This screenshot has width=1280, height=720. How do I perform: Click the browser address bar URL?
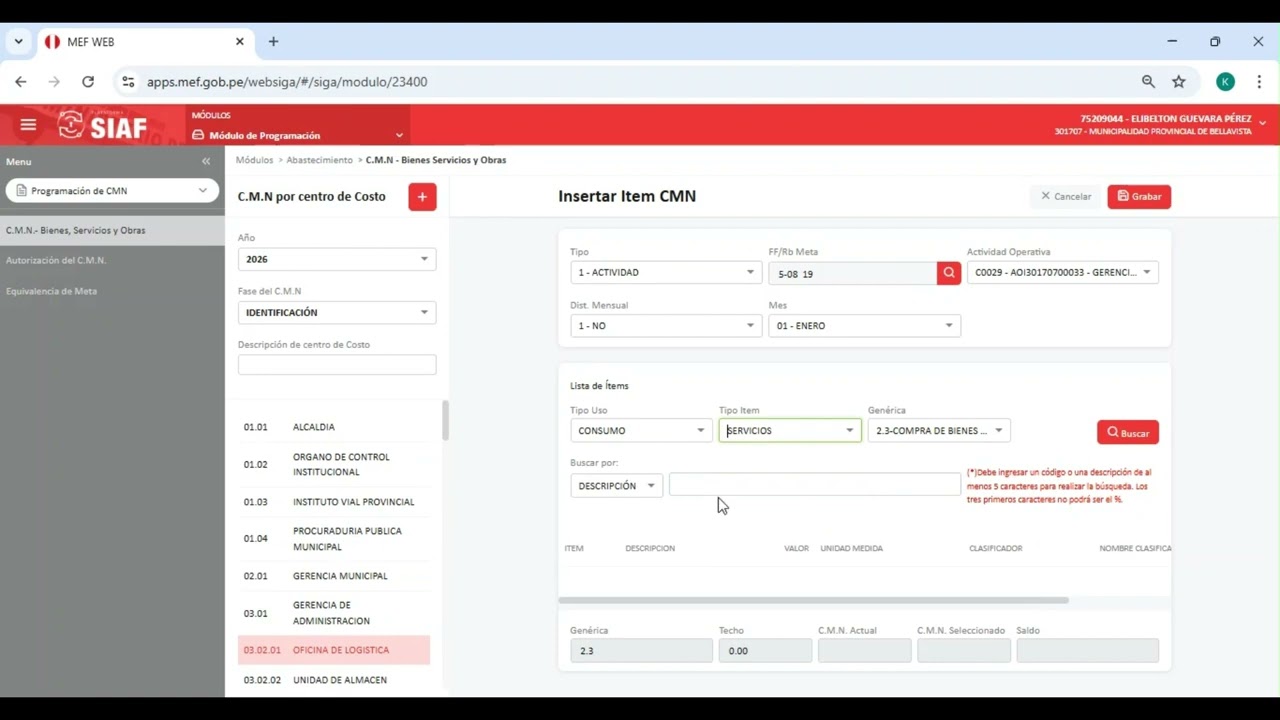pos(287,82)
